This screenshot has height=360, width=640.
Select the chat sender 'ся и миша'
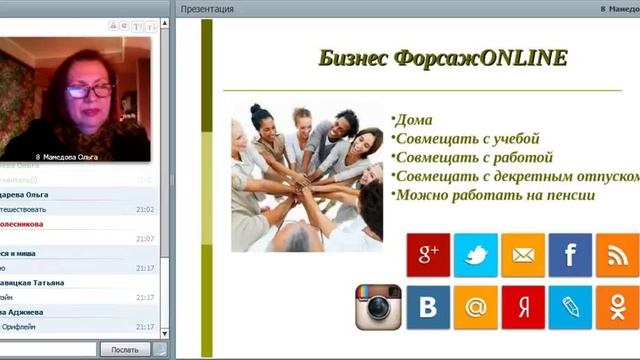(x=18, y=253)
